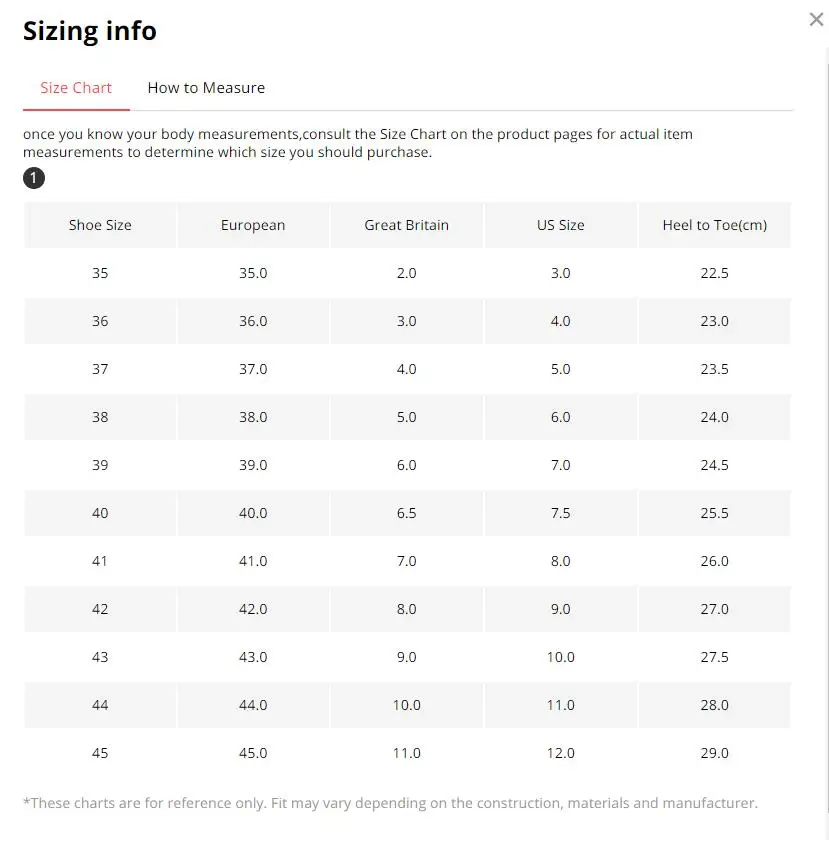Click the reference-only disclaimer footnote text
Screen dimensions: 829x866
[390, 803]
